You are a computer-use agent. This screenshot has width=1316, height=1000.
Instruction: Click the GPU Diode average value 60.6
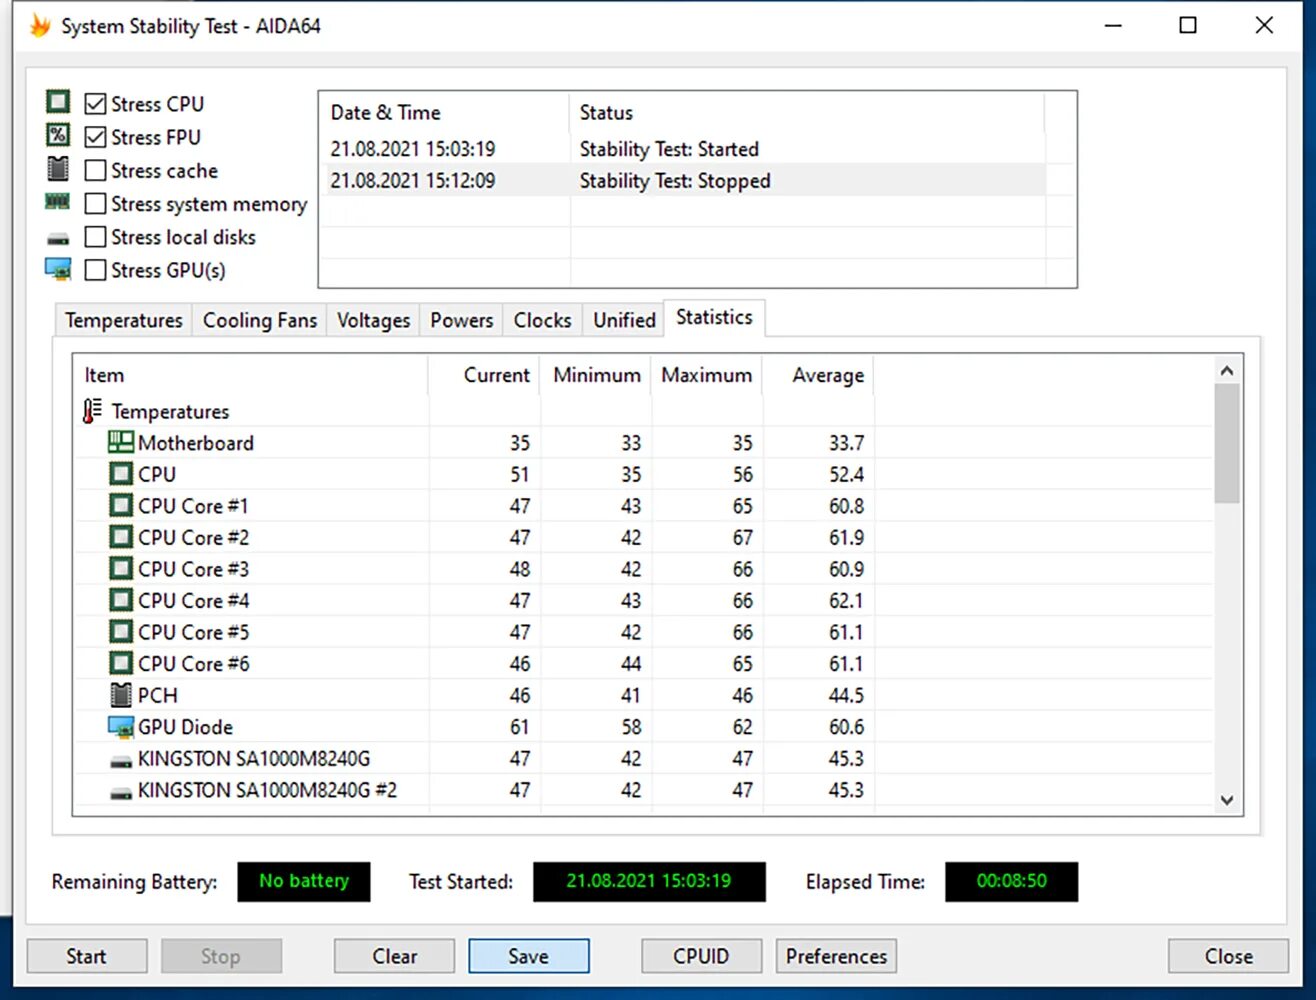[846, 727]
